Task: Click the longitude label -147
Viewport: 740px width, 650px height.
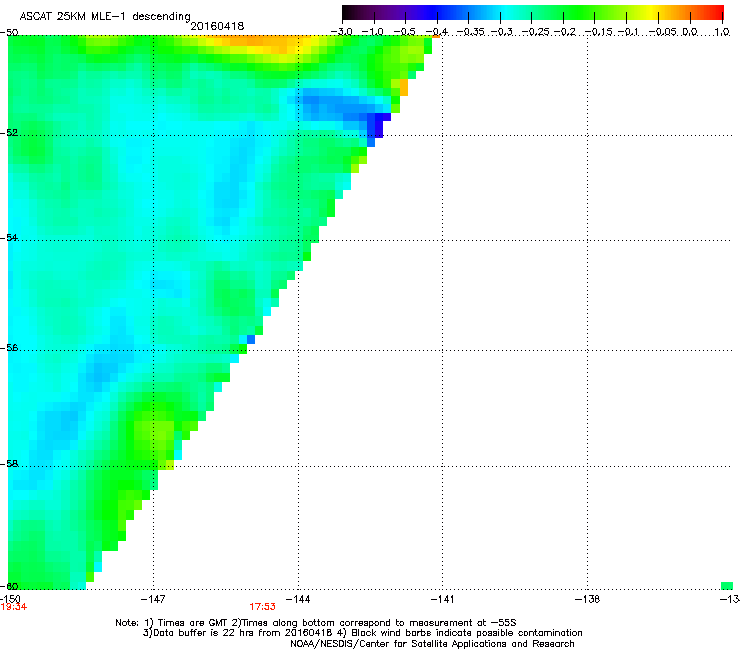Action: [153, 599]
